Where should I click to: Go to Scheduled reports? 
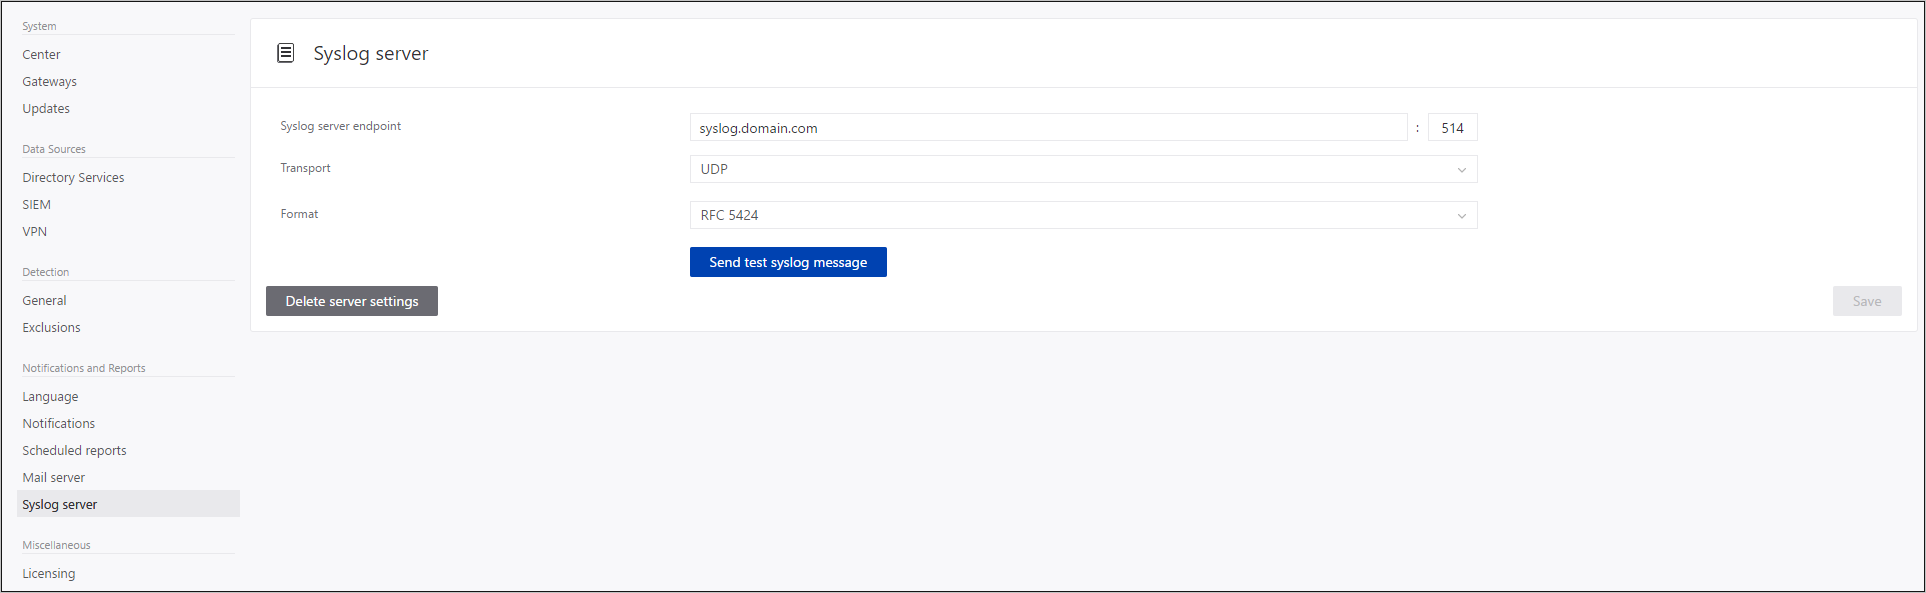pos(74,451)
